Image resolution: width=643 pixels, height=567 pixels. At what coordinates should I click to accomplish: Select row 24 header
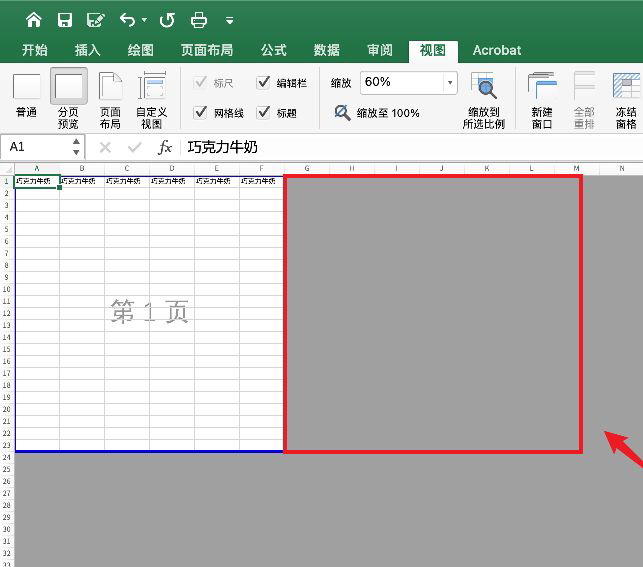tap(7, 457)
